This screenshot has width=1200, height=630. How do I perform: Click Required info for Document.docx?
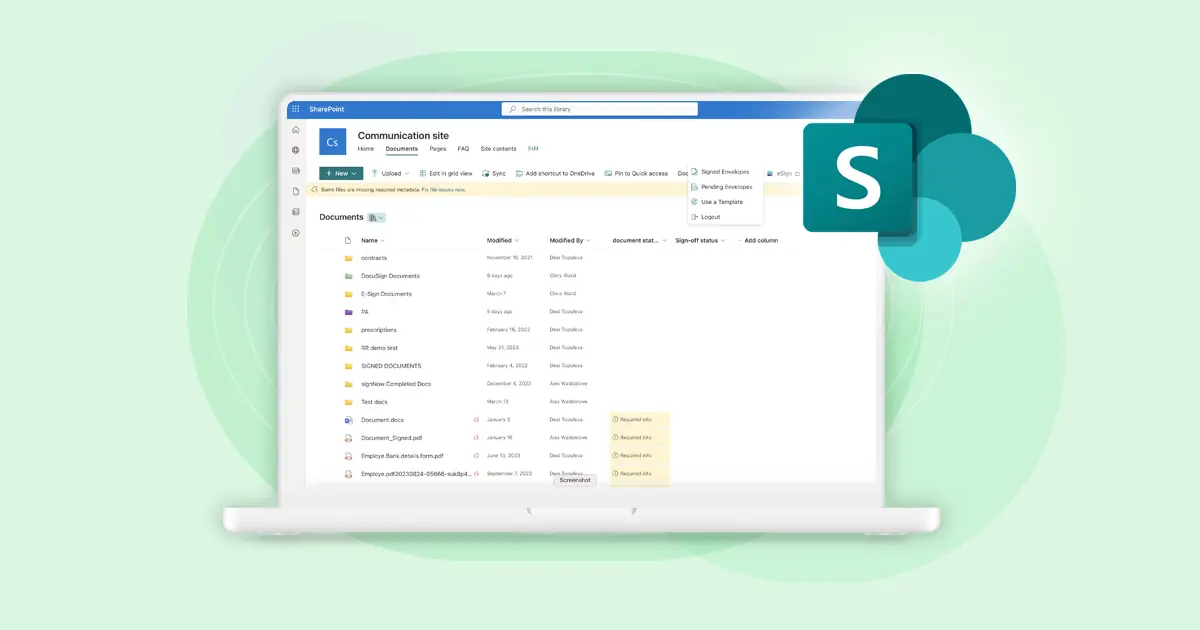click(632, 420)
